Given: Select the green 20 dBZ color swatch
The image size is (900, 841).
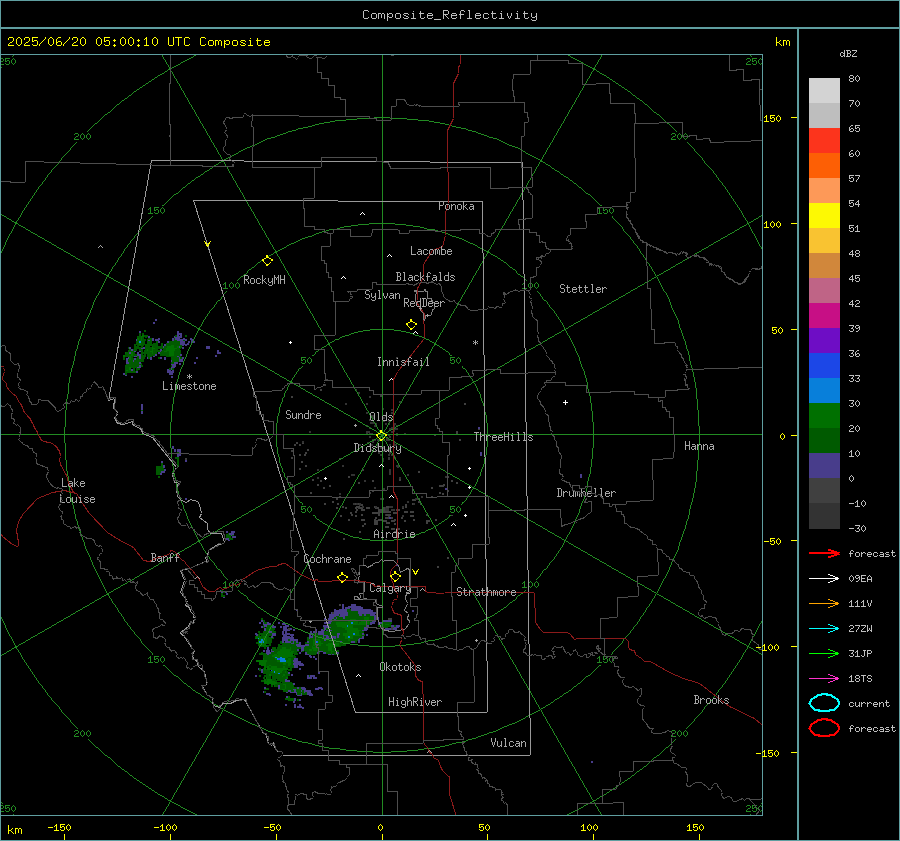Looking at the screenshot, I should click(x=824, y=416).
